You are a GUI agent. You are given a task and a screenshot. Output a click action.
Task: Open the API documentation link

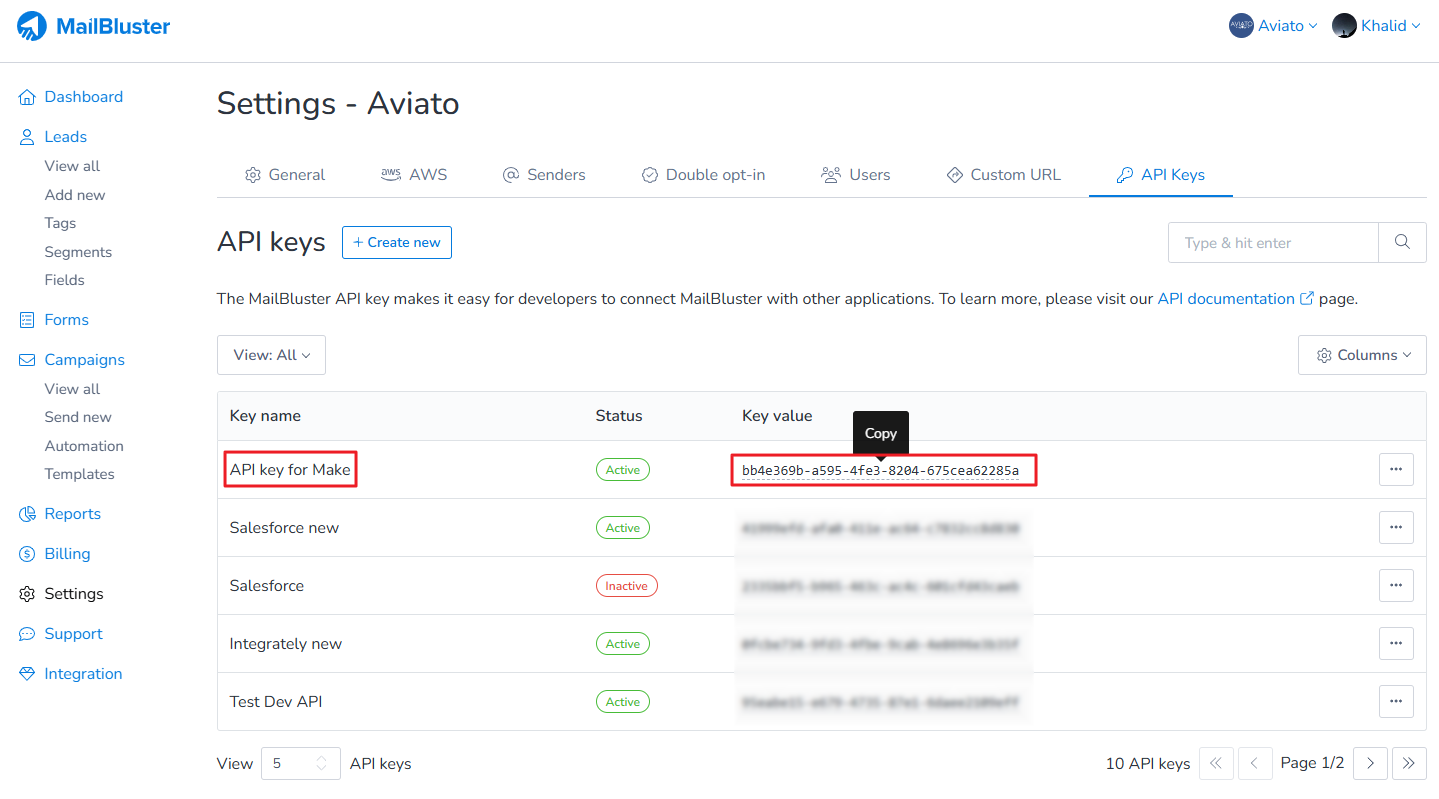(1226, 299)
